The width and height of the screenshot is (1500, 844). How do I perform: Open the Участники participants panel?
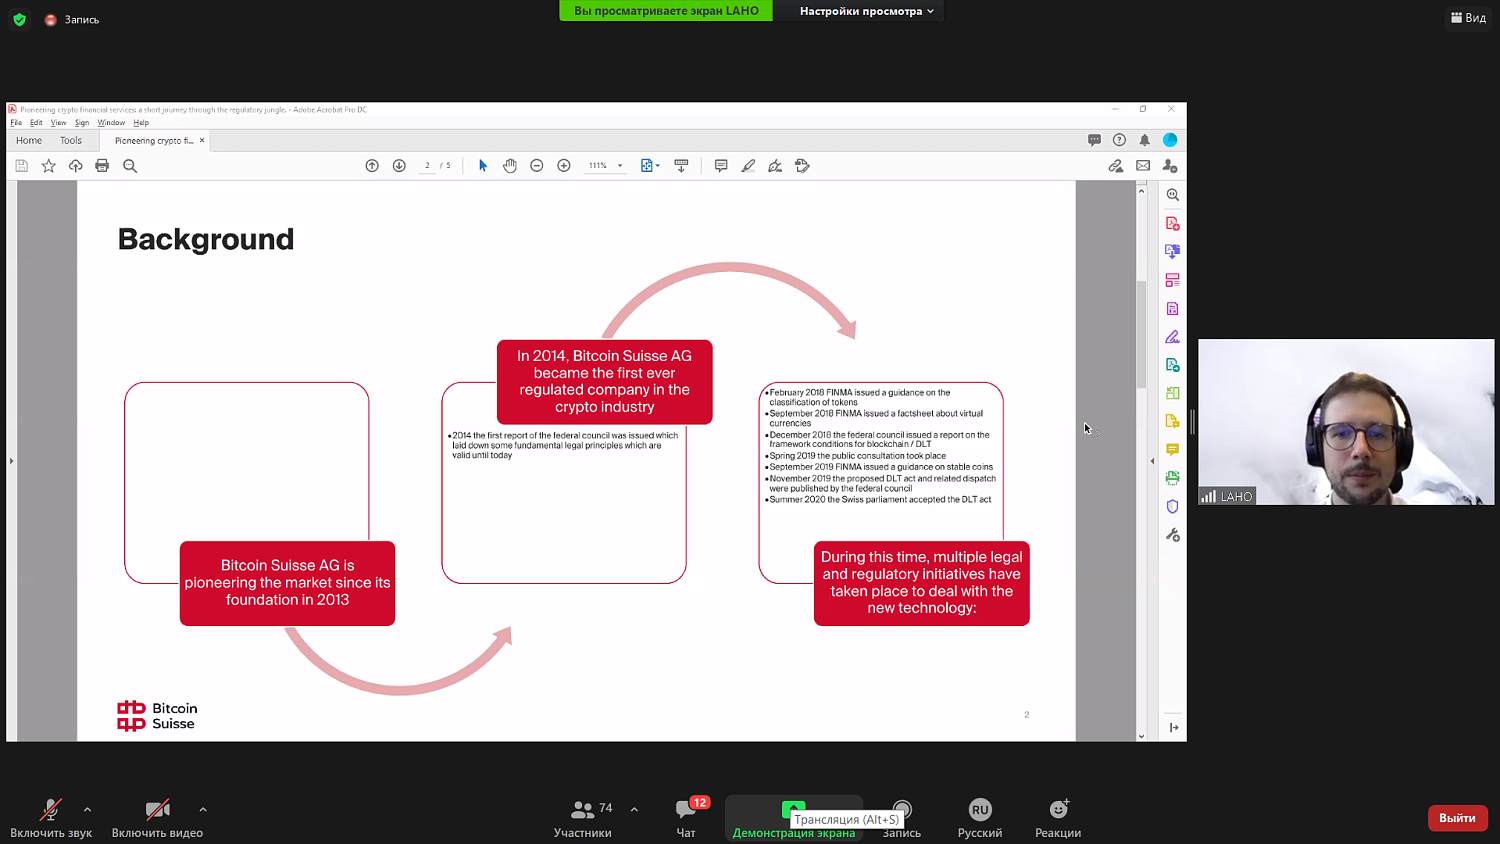click(x=583, y=818)
